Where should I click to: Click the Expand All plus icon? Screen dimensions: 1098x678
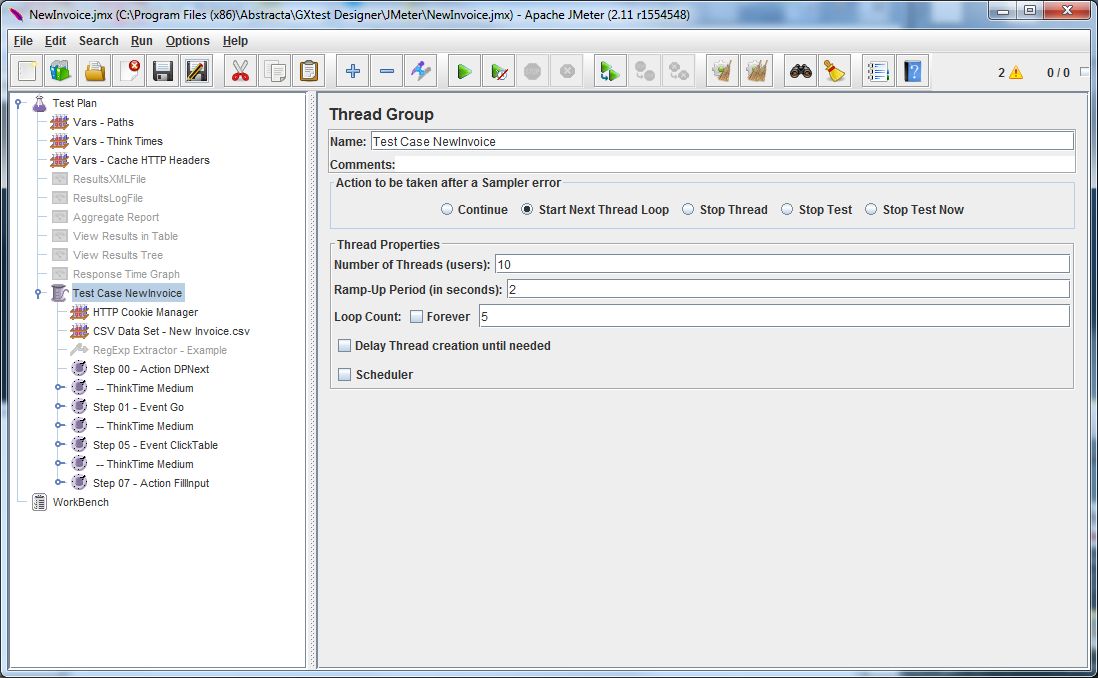point(353,71)
